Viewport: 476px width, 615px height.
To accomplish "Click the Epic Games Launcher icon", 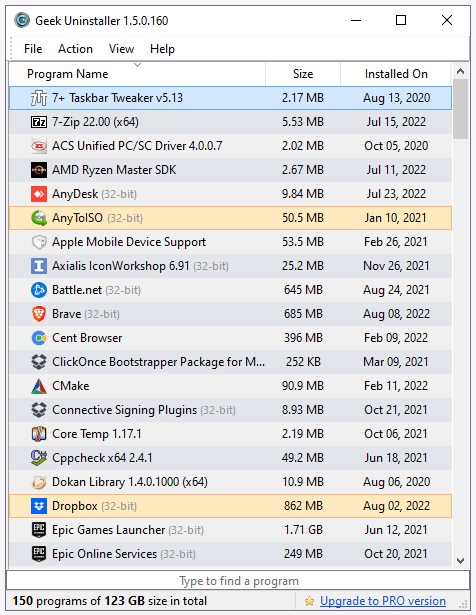I will pos(39,530).
